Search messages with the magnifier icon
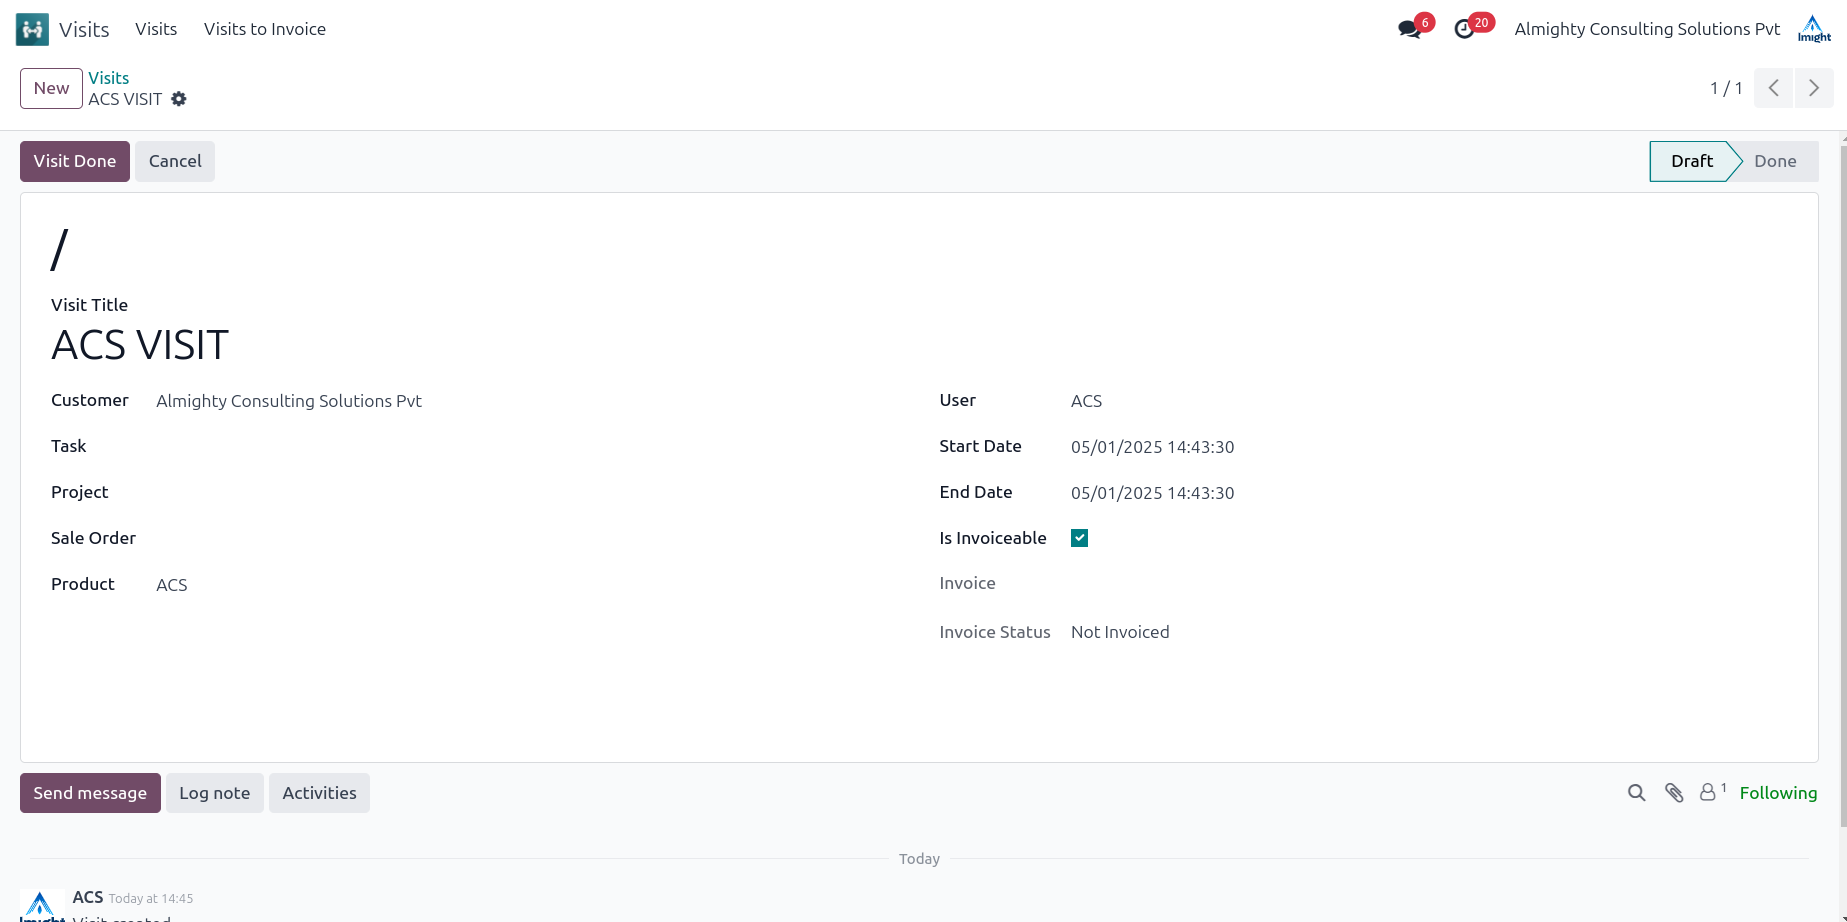 tap(1636, 793)
